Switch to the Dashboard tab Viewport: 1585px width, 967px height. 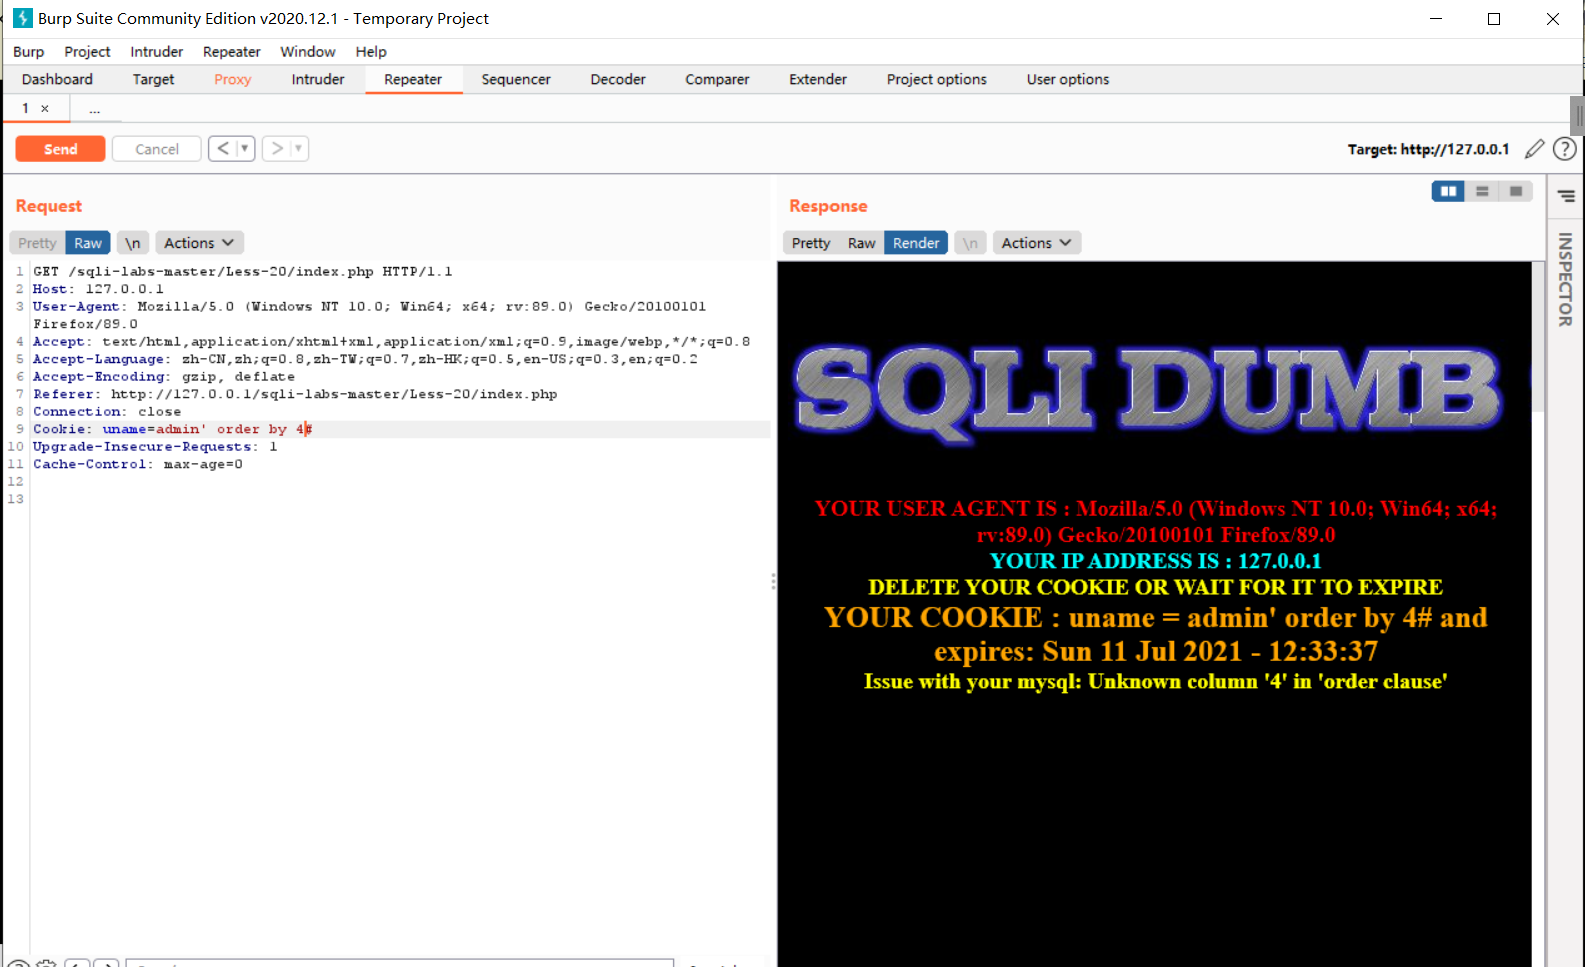click(x=57, y=80)
